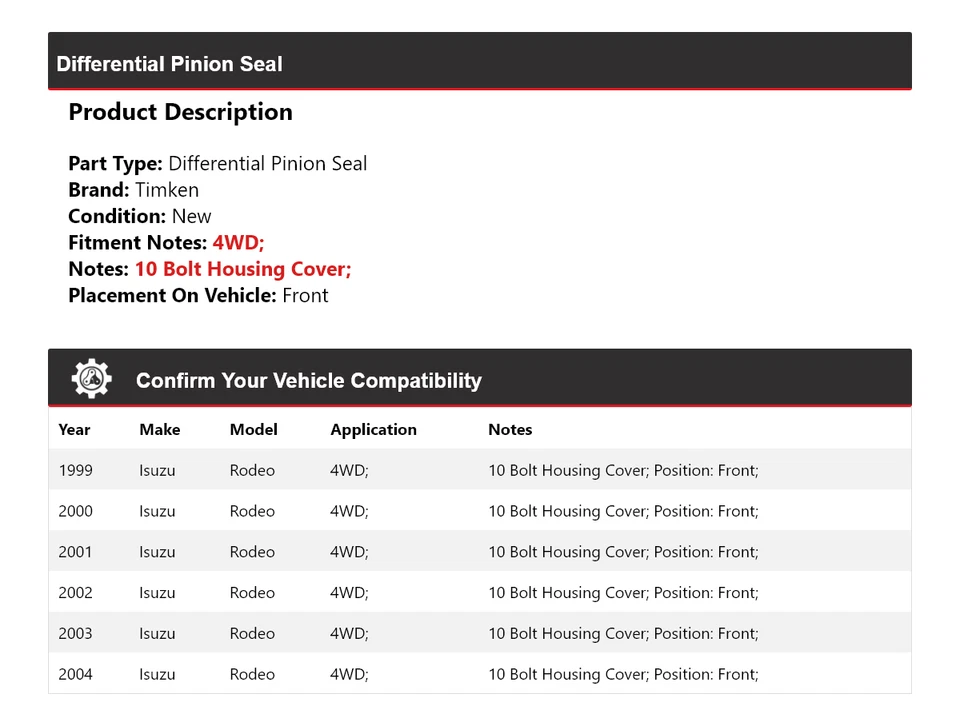This screenshot has height=726, width=960.
Task: Click the Confirm Your Vehicle Compatibility heading
Action: tap(308, 381)
